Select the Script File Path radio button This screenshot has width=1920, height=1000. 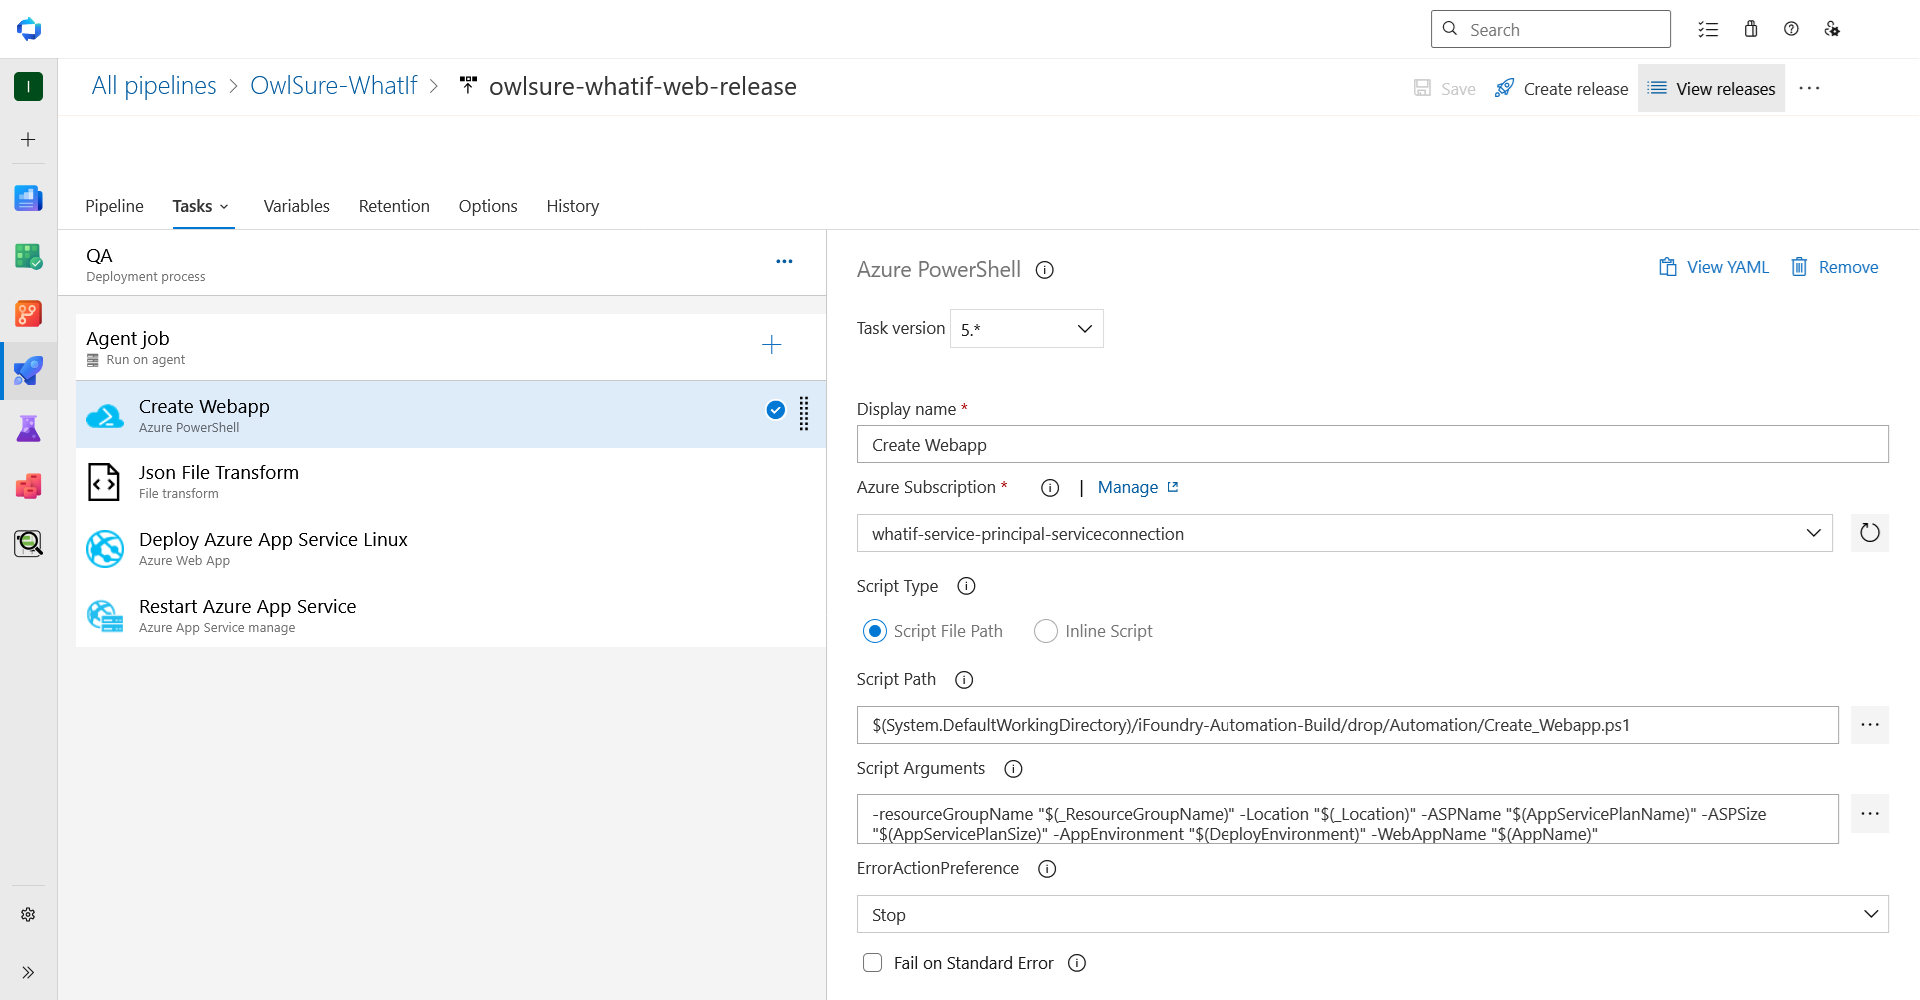pyautogui.click(x=875, y=631)
